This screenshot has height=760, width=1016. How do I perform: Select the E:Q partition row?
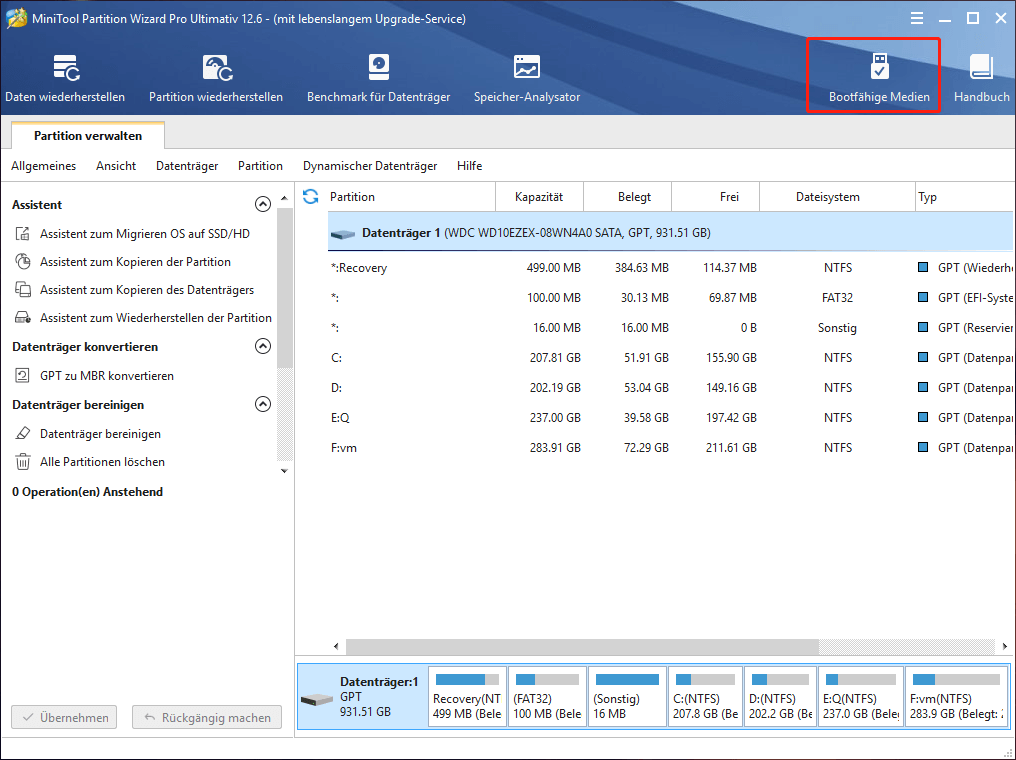671,418
